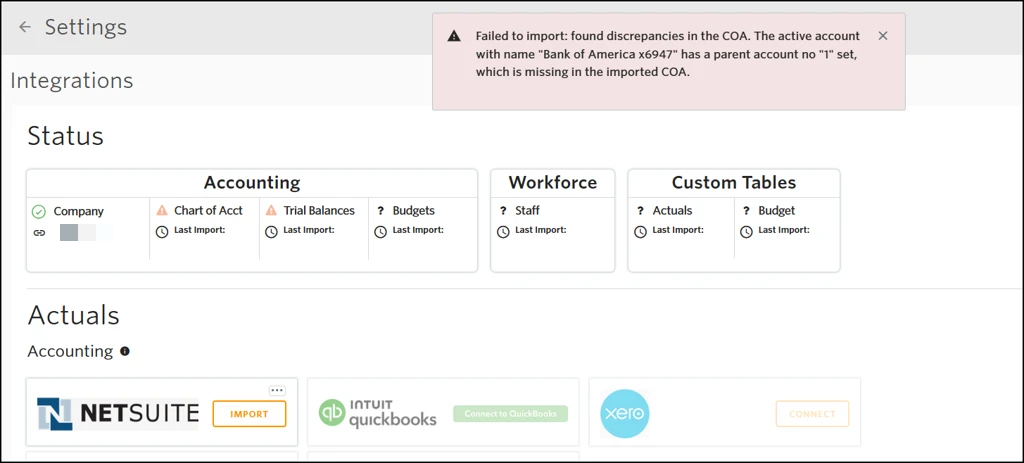Open the NetSuite card three-dot menu
The height and width of the screenshot is (463, 1024).
coord(277,390)
